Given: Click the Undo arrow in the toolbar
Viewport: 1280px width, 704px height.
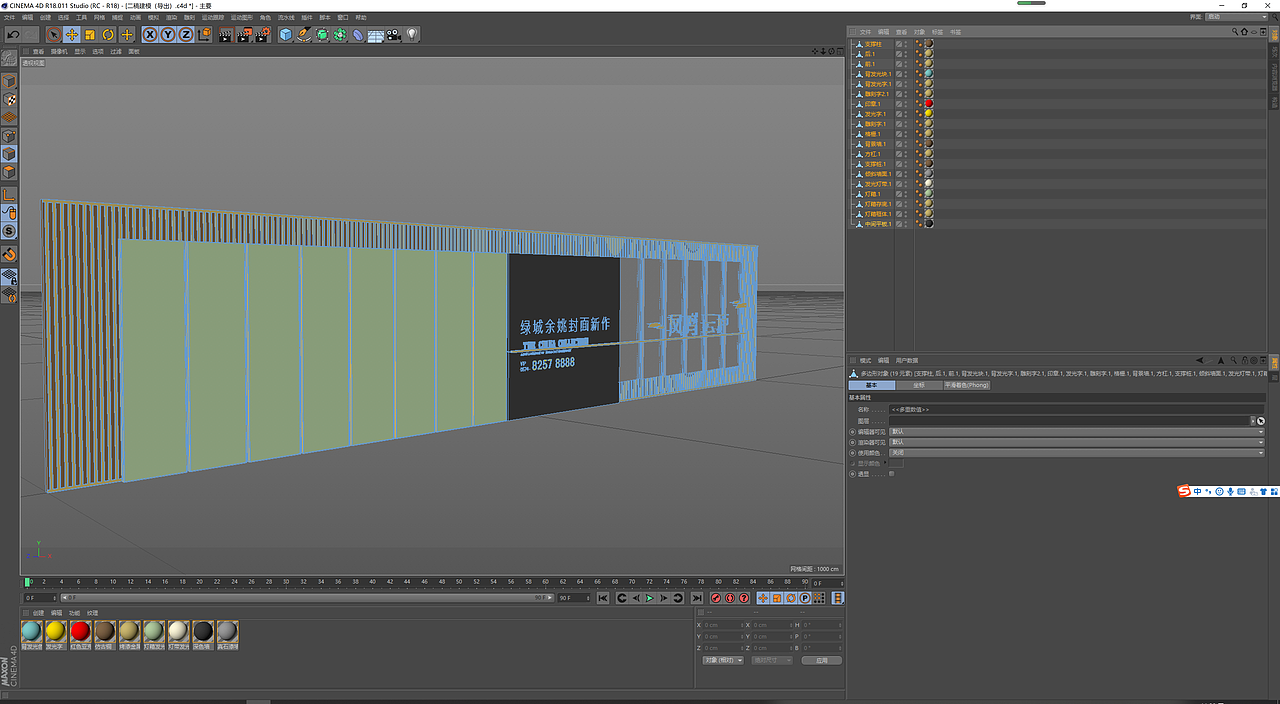Looking at the screenshot, I should 13,35.
